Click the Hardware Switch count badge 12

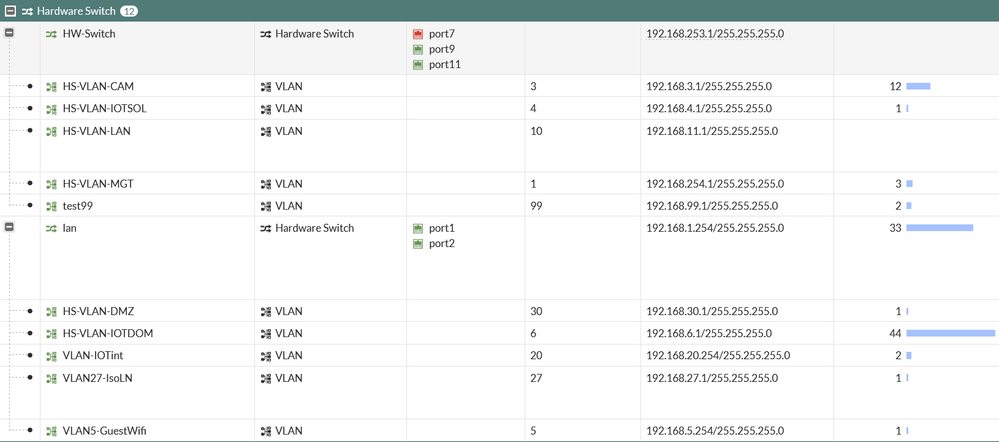pyautogui.click(x=129, y=11)
